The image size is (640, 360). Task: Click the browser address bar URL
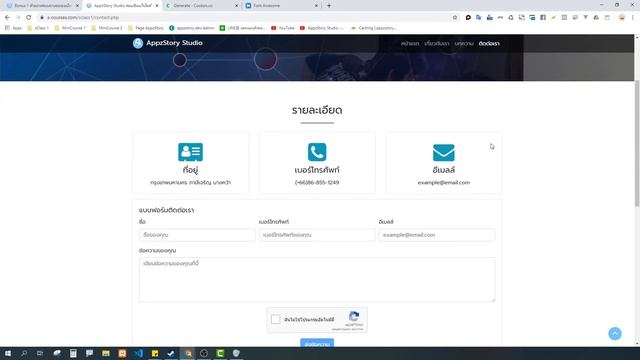coord(83,18)
